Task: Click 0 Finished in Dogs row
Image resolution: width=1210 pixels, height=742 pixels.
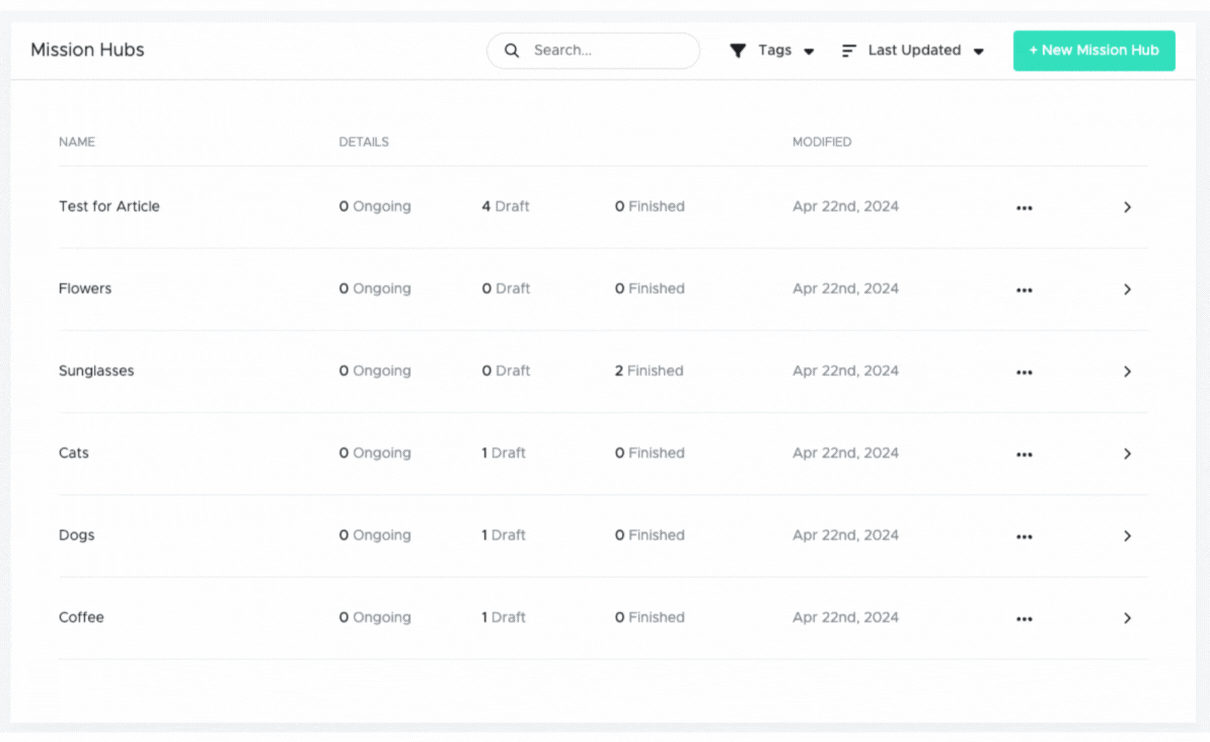Action: (650, 535)
